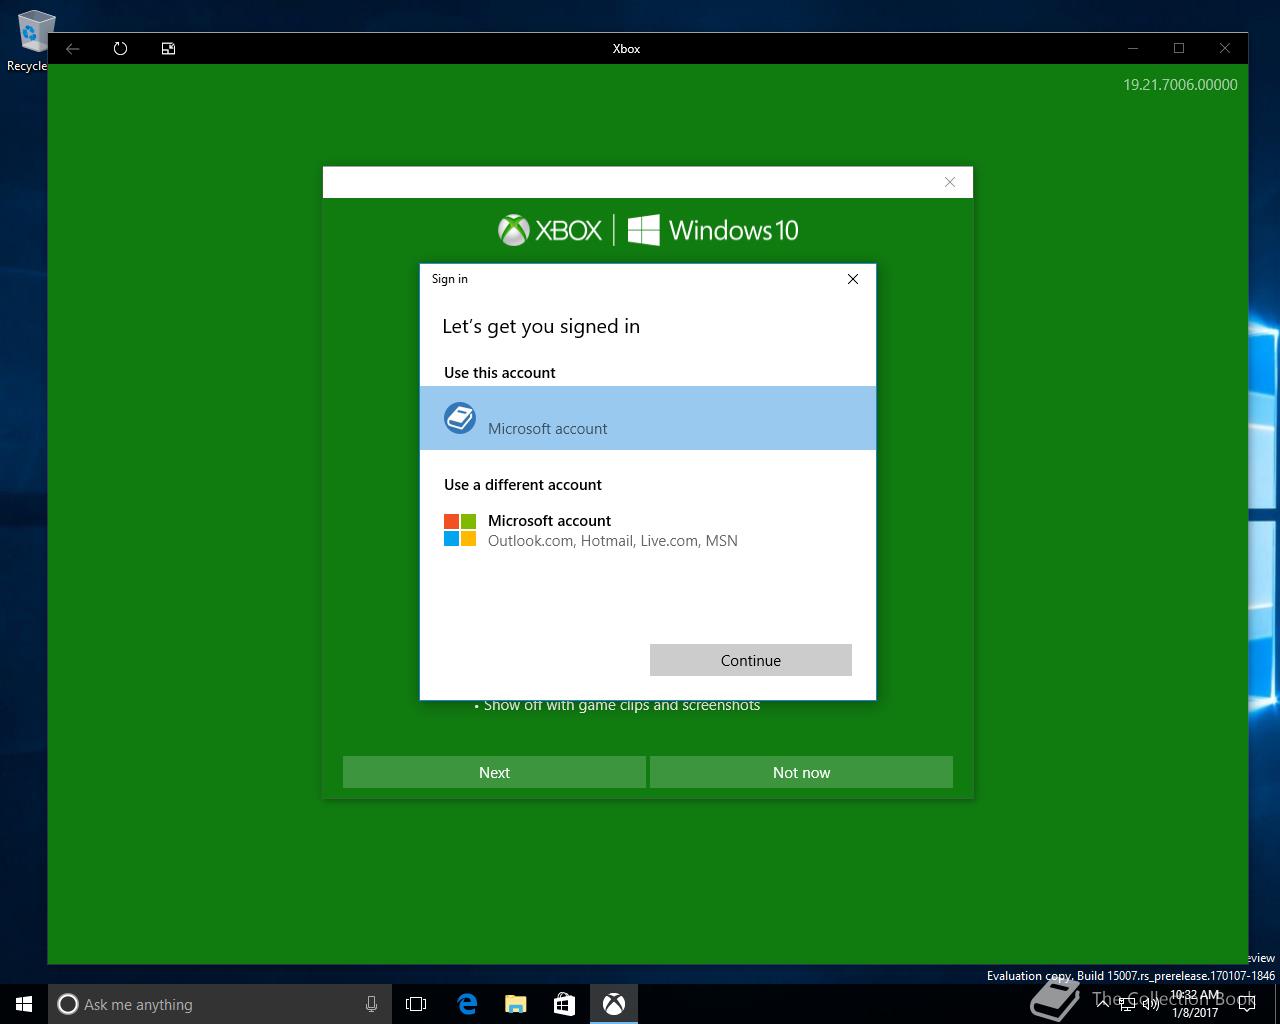Choose the different Microsoft account option with Outlook.com
Image resolution: width=1280 pixels, height=1024 pixels.
[648, 530]
